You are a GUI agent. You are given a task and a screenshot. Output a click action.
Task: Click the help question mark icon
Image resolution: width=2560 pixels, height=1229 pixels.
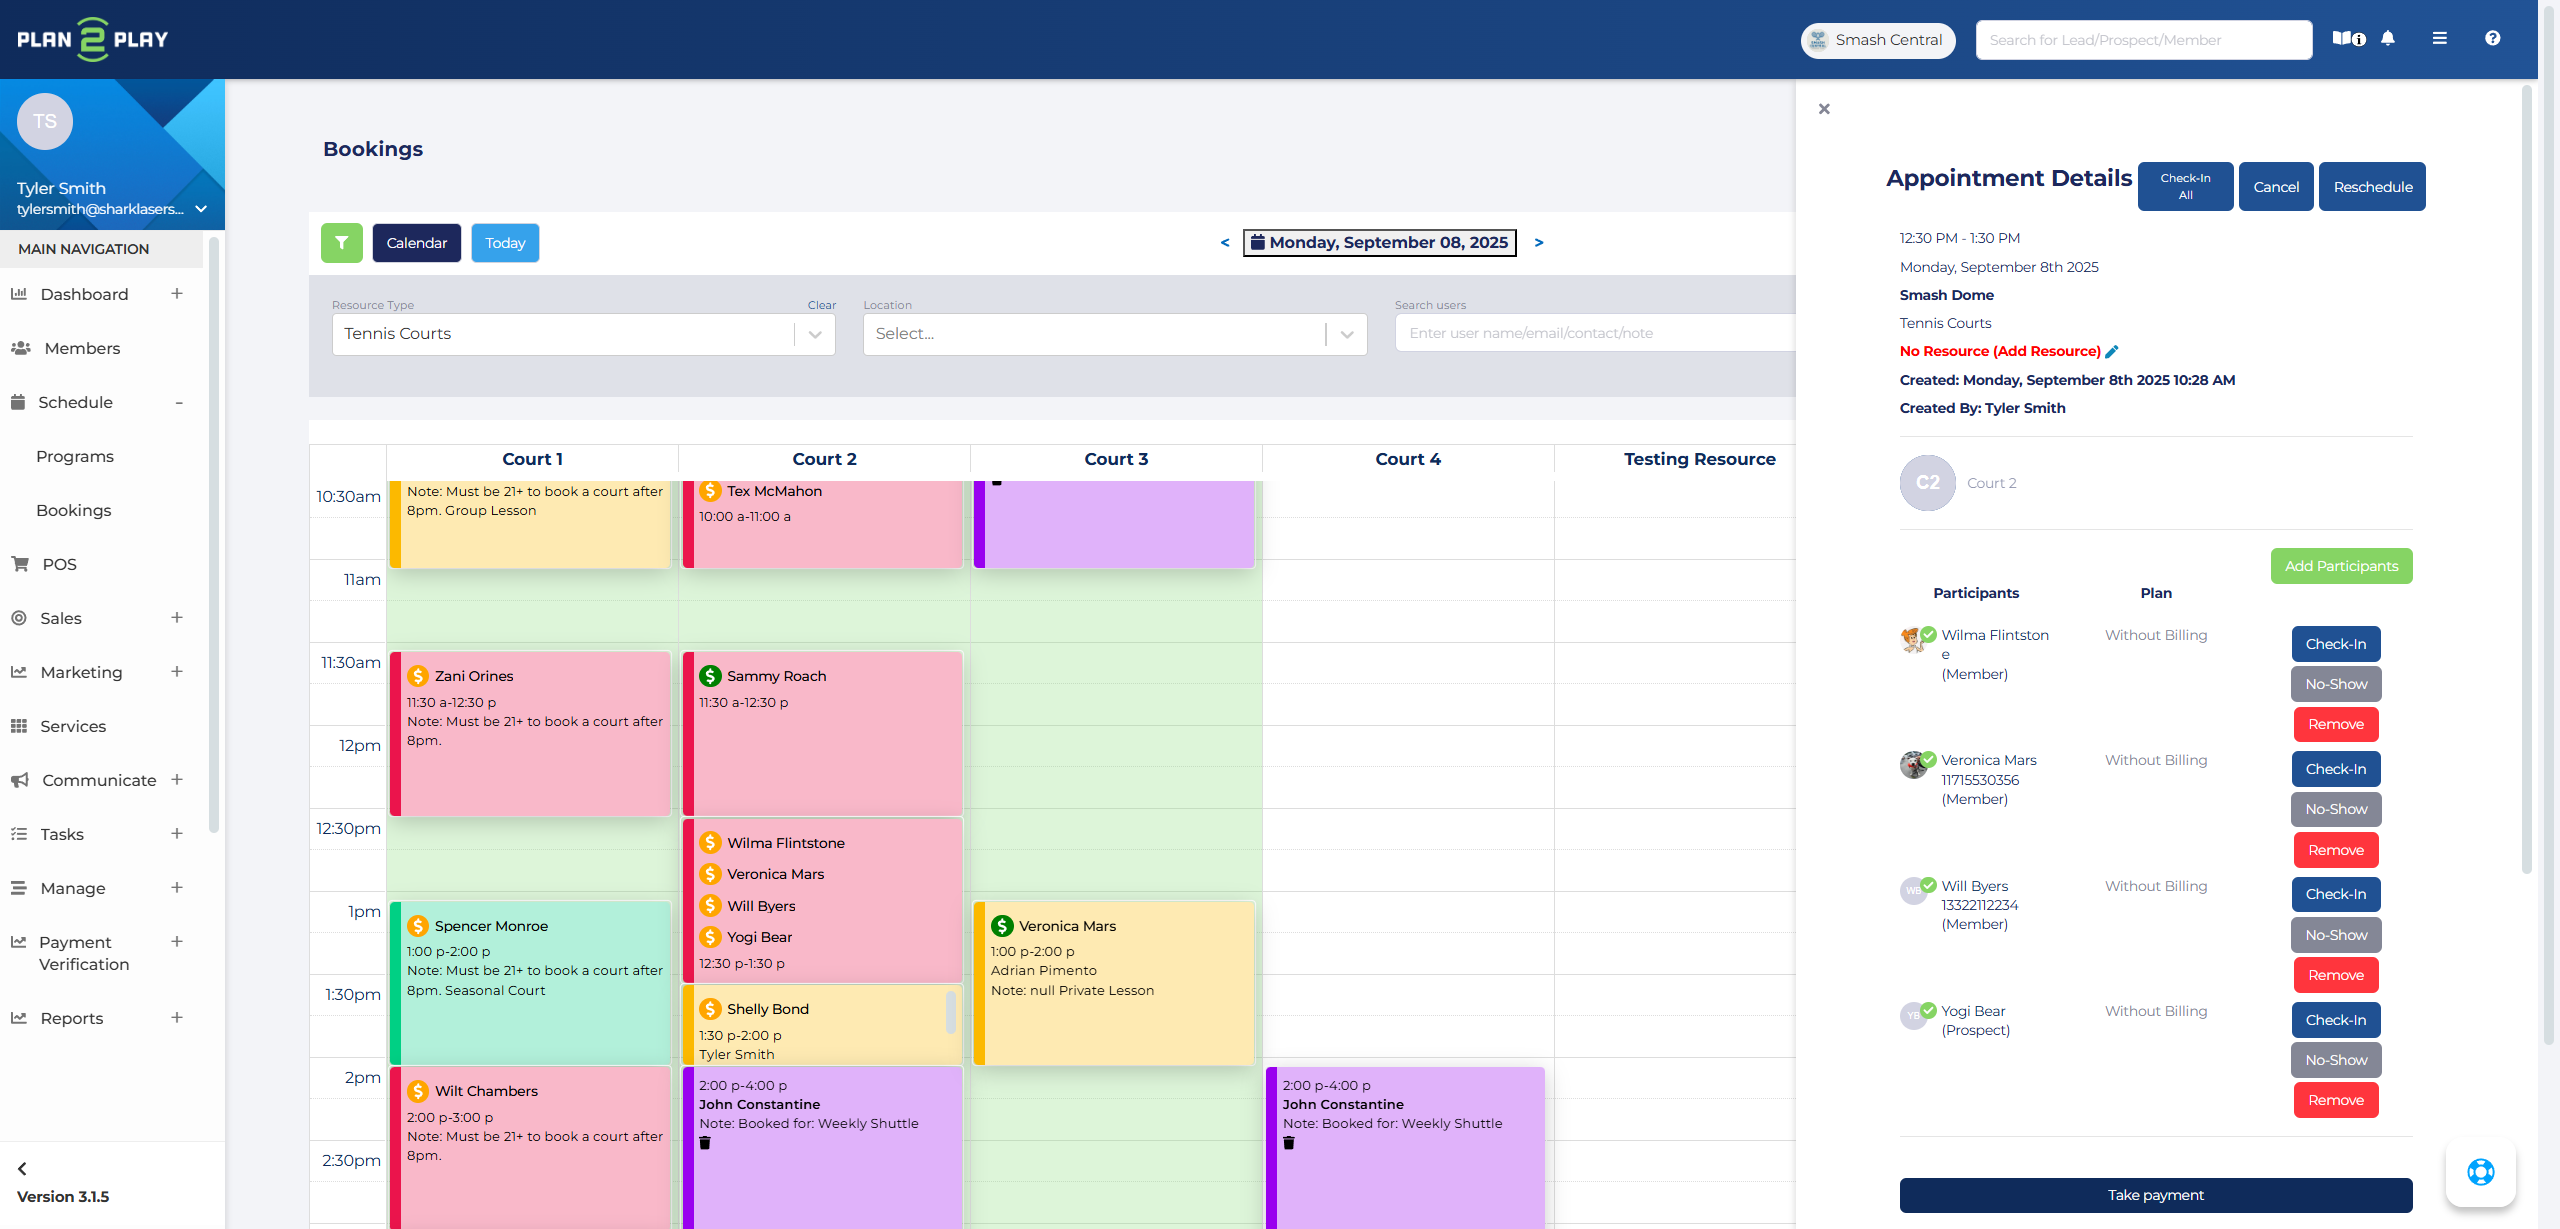click(x=2492, y=39)
